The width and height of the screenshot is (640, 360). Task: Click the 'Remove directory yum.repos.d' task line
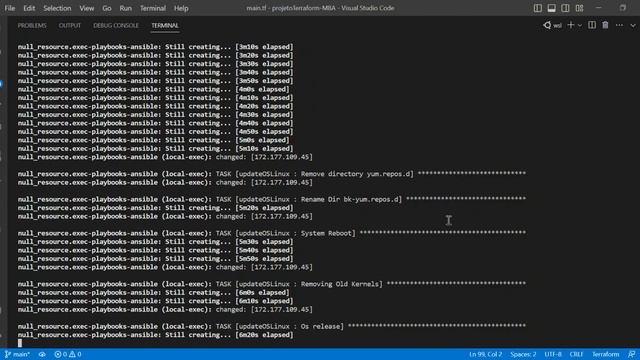pos(272,174)
